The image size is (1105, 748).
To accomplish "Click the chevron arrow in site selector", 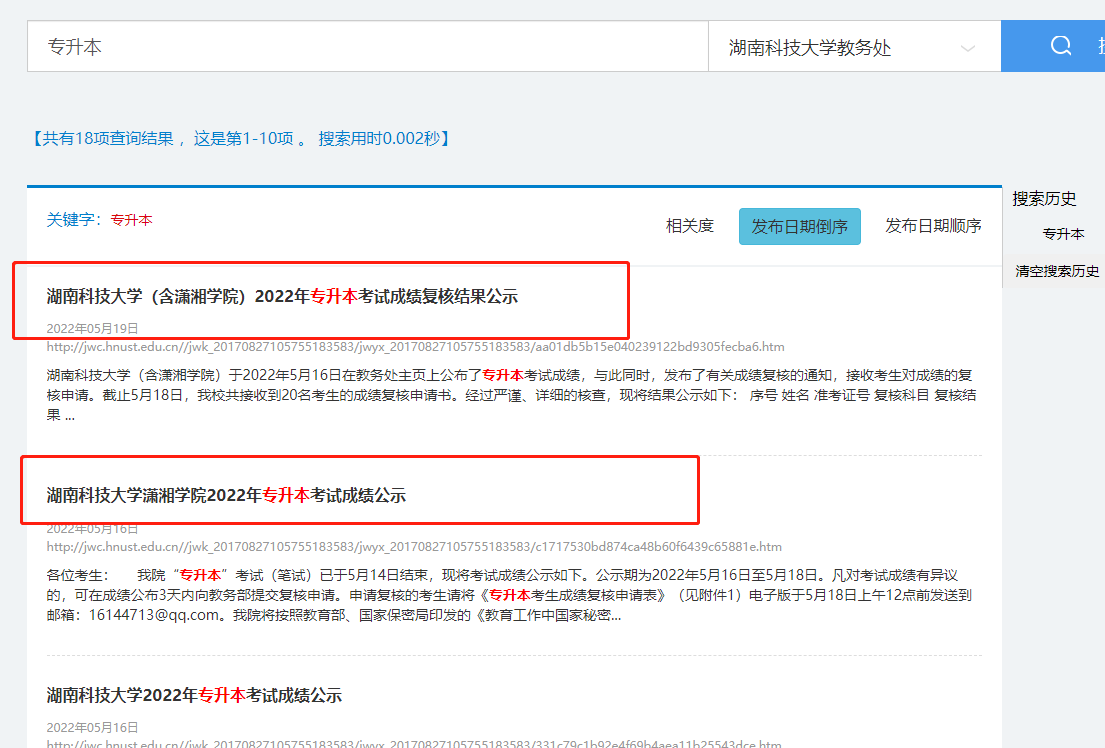I will click(967, 48).
